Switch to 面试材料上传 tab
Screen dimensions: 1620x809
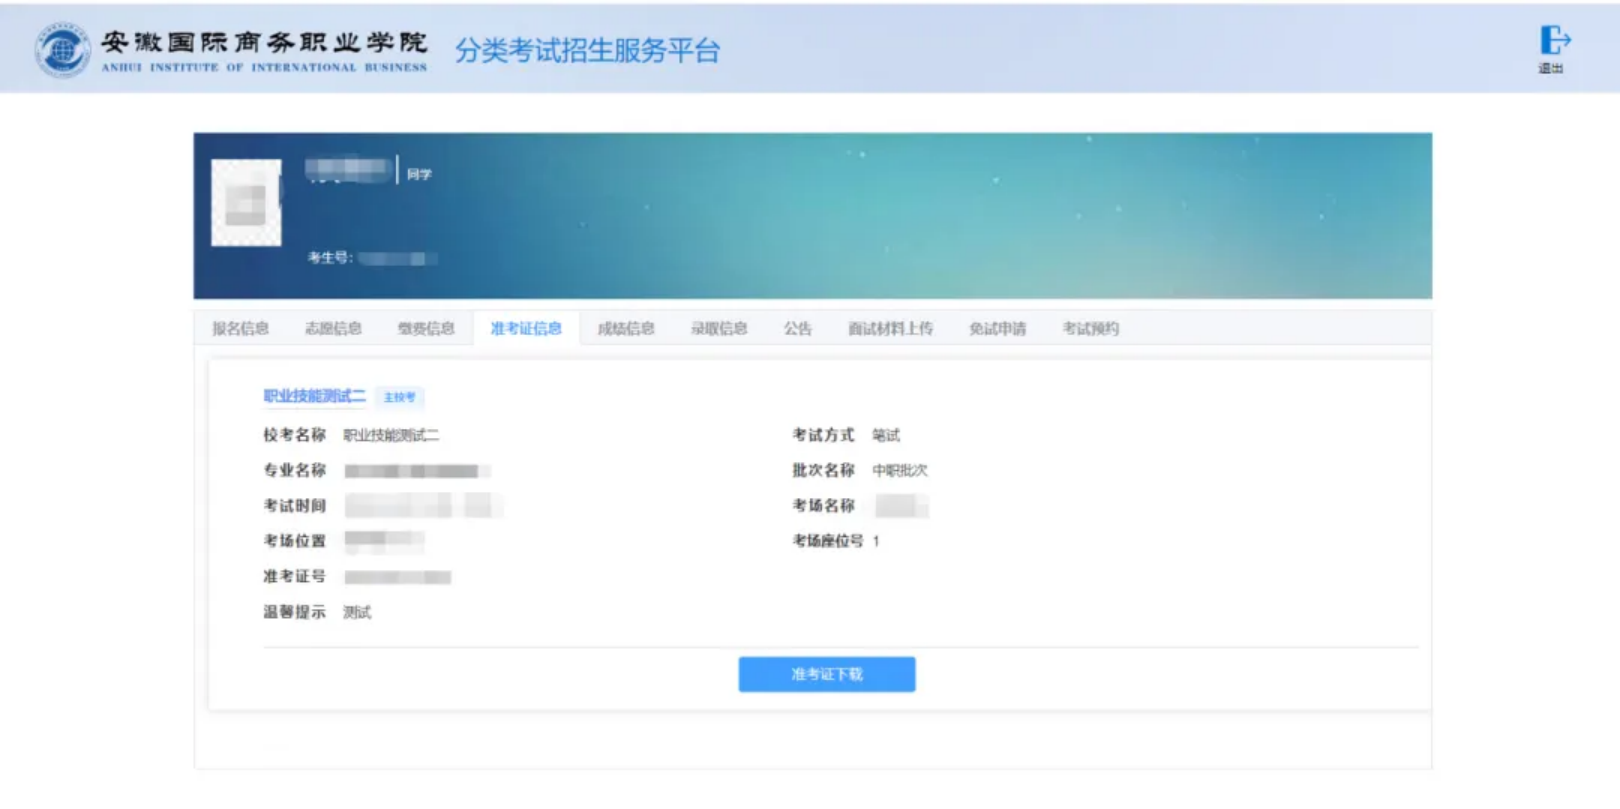pyautogui.click(x=890, y=328)
